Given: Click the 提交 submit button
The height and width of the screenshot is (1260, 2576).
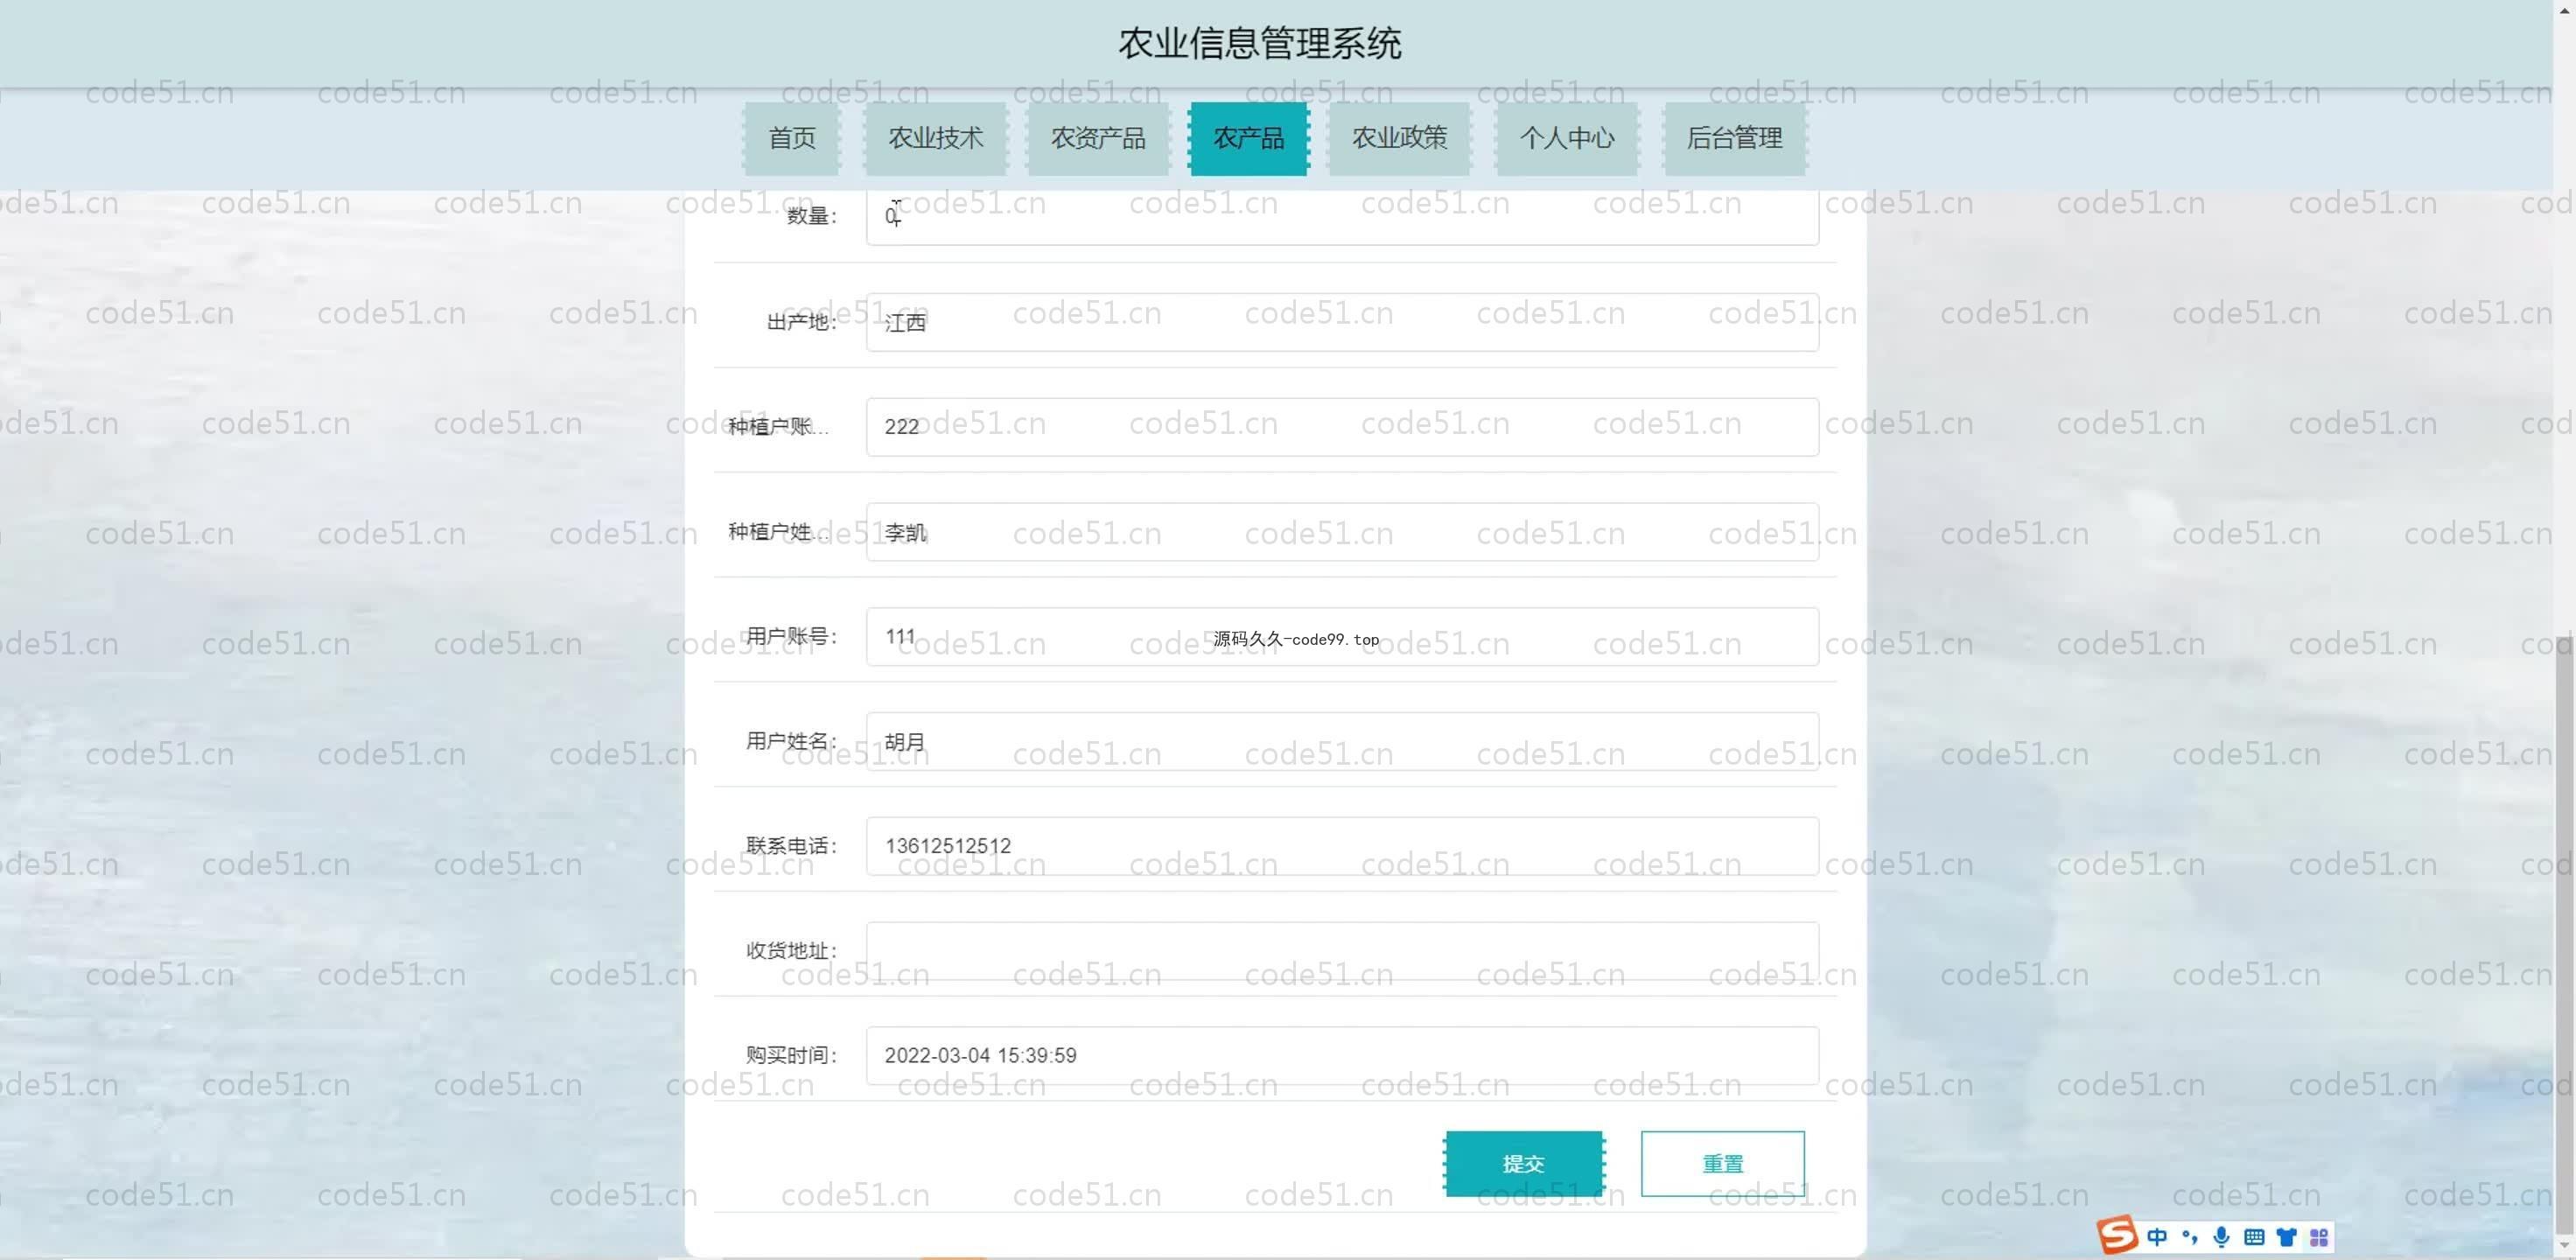Looking at the screenshot, I should (x=1523, y=1163).
